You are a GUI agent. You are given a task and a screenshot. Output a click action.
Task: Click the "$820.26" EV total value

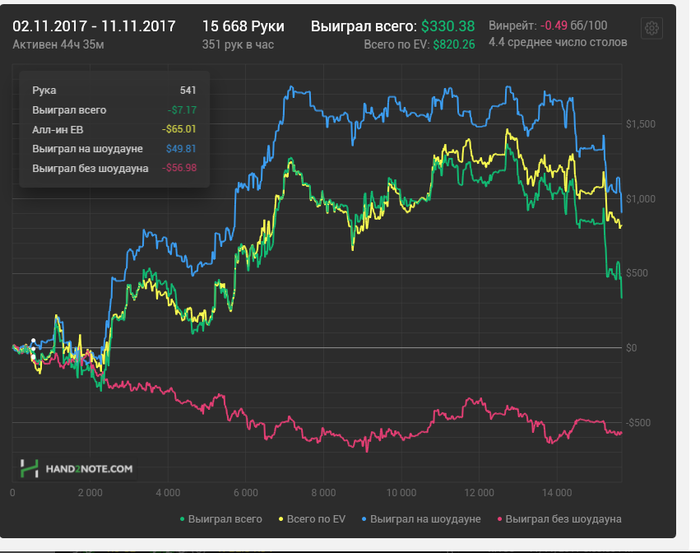coord(454,45)
